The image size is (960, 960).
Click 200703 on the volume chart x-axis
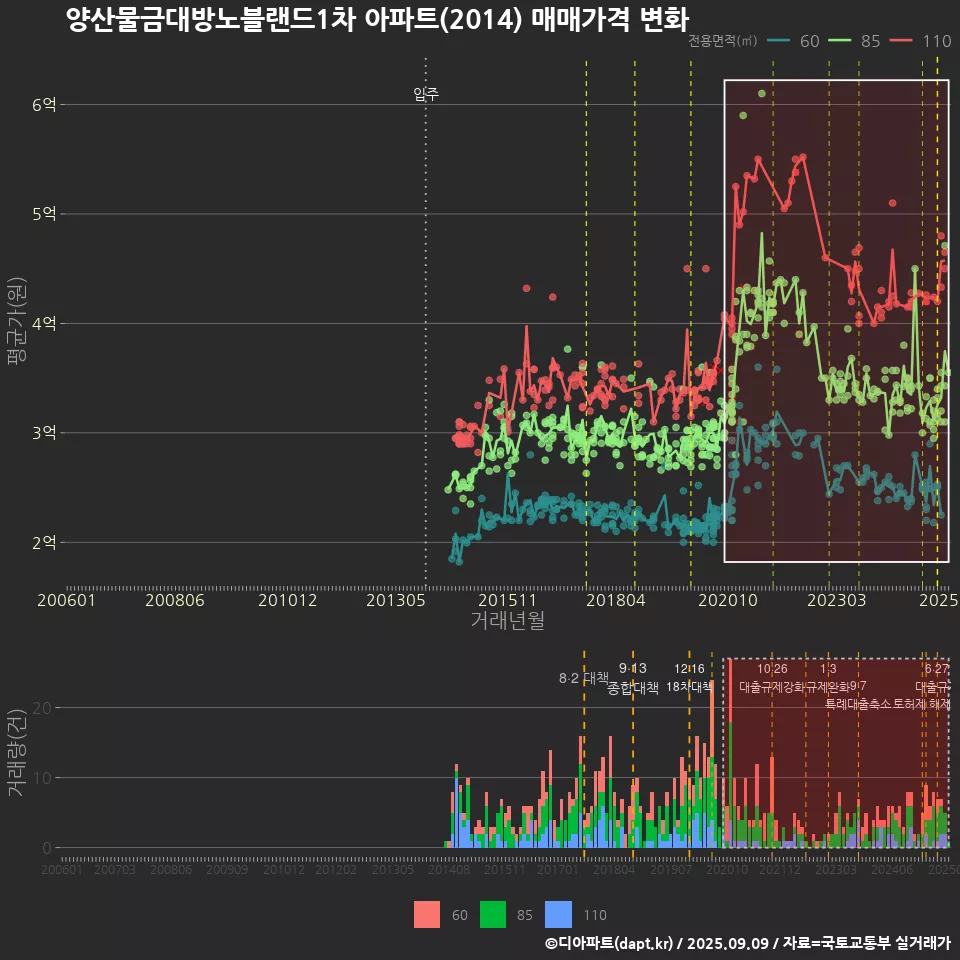point(114,869)
